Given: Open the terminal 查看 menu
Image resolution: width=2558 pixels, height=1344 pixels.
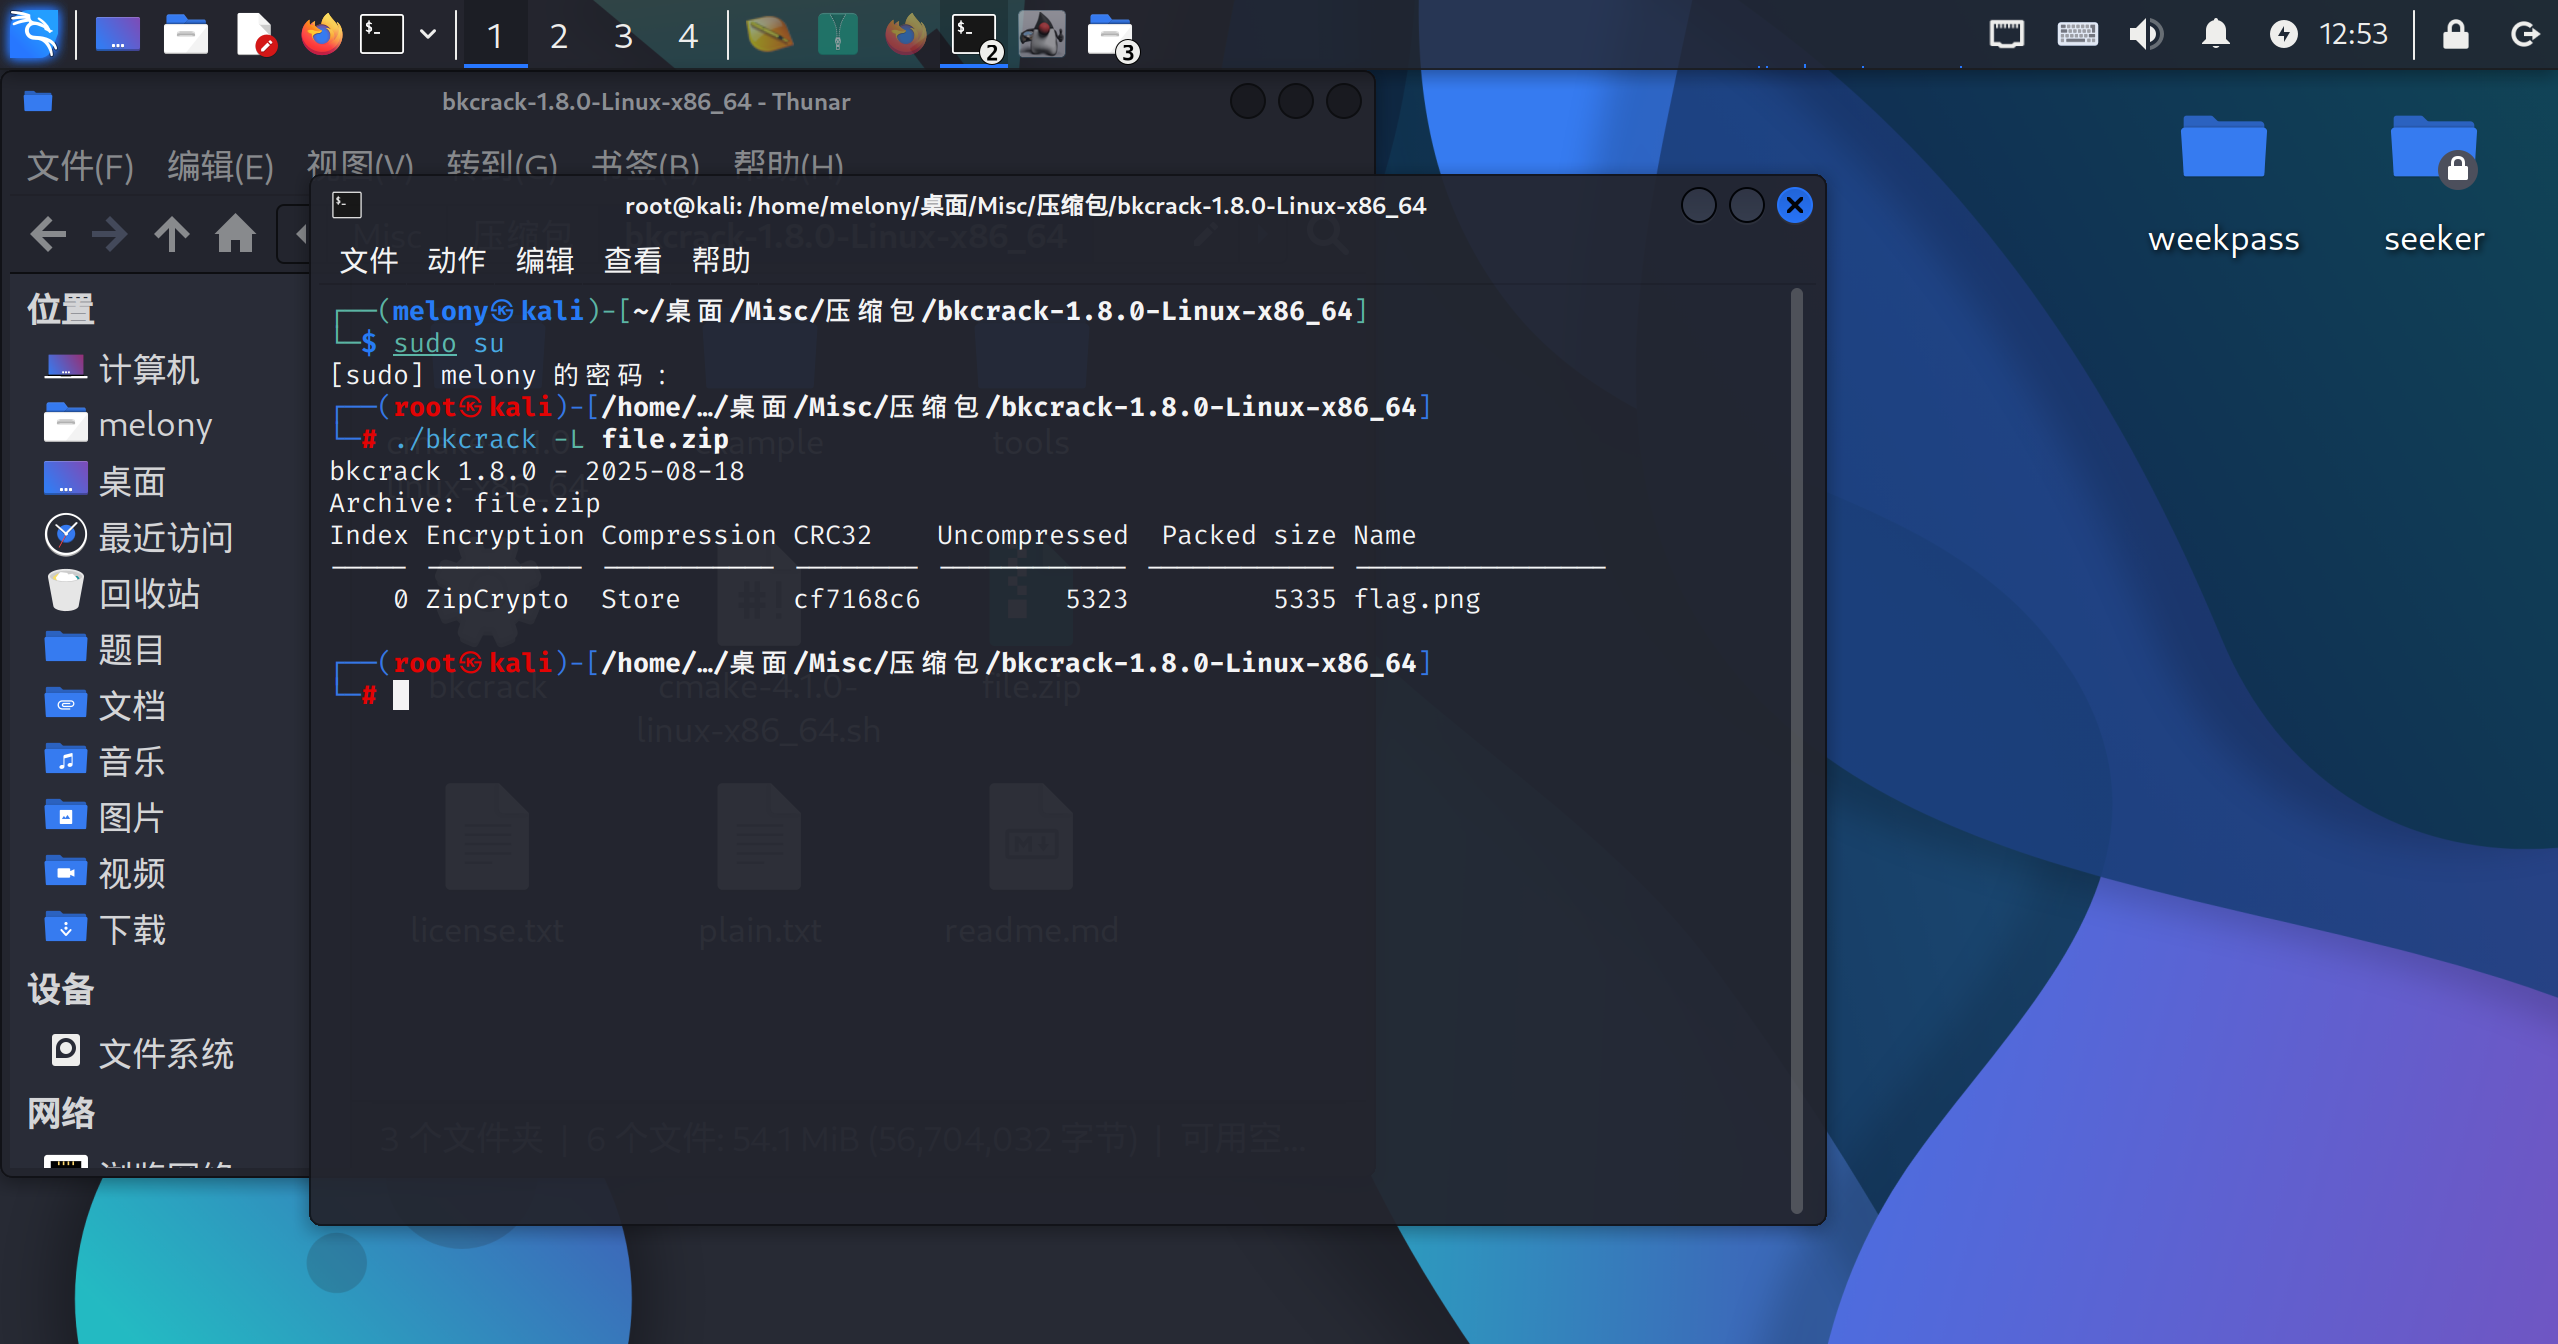Looking at the screenshot, I should point(632,261).
